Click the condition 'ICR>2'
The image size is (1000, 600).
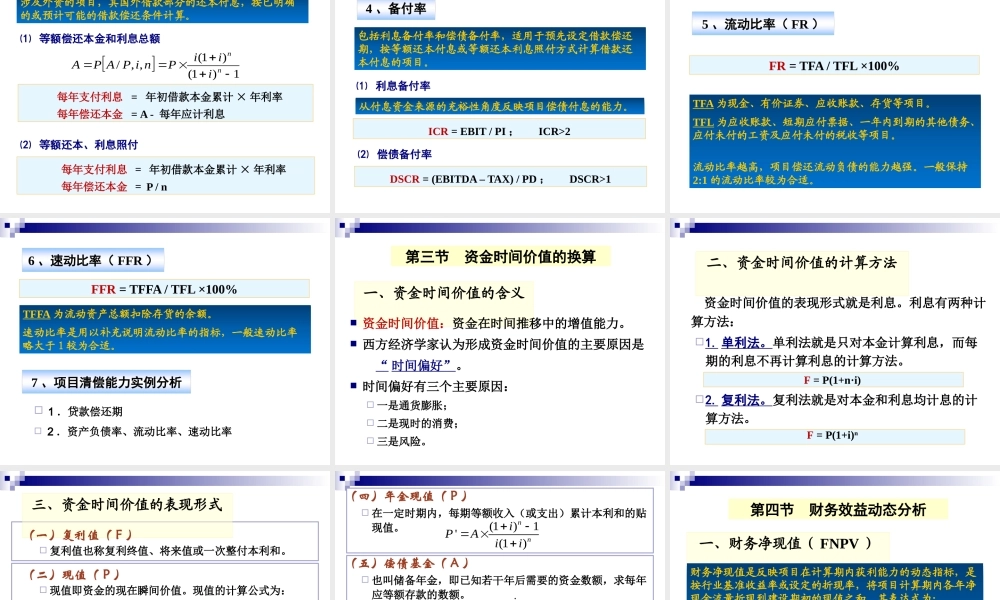555,131
